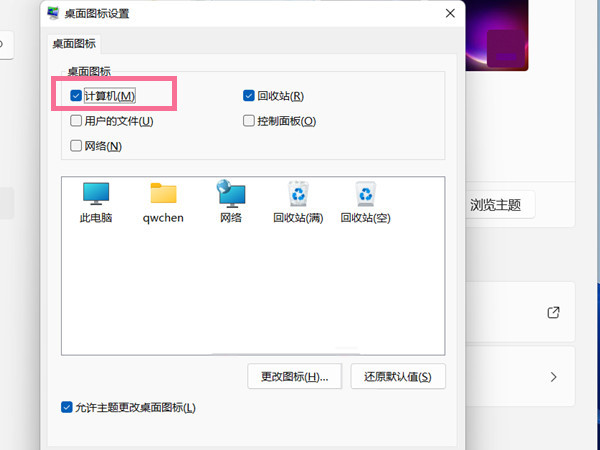Toggle 允许主题更改桌面图标(L) checkbox
Image resolution: width=600 pixels, height=450 pixels.
click(x=66, y=407)
